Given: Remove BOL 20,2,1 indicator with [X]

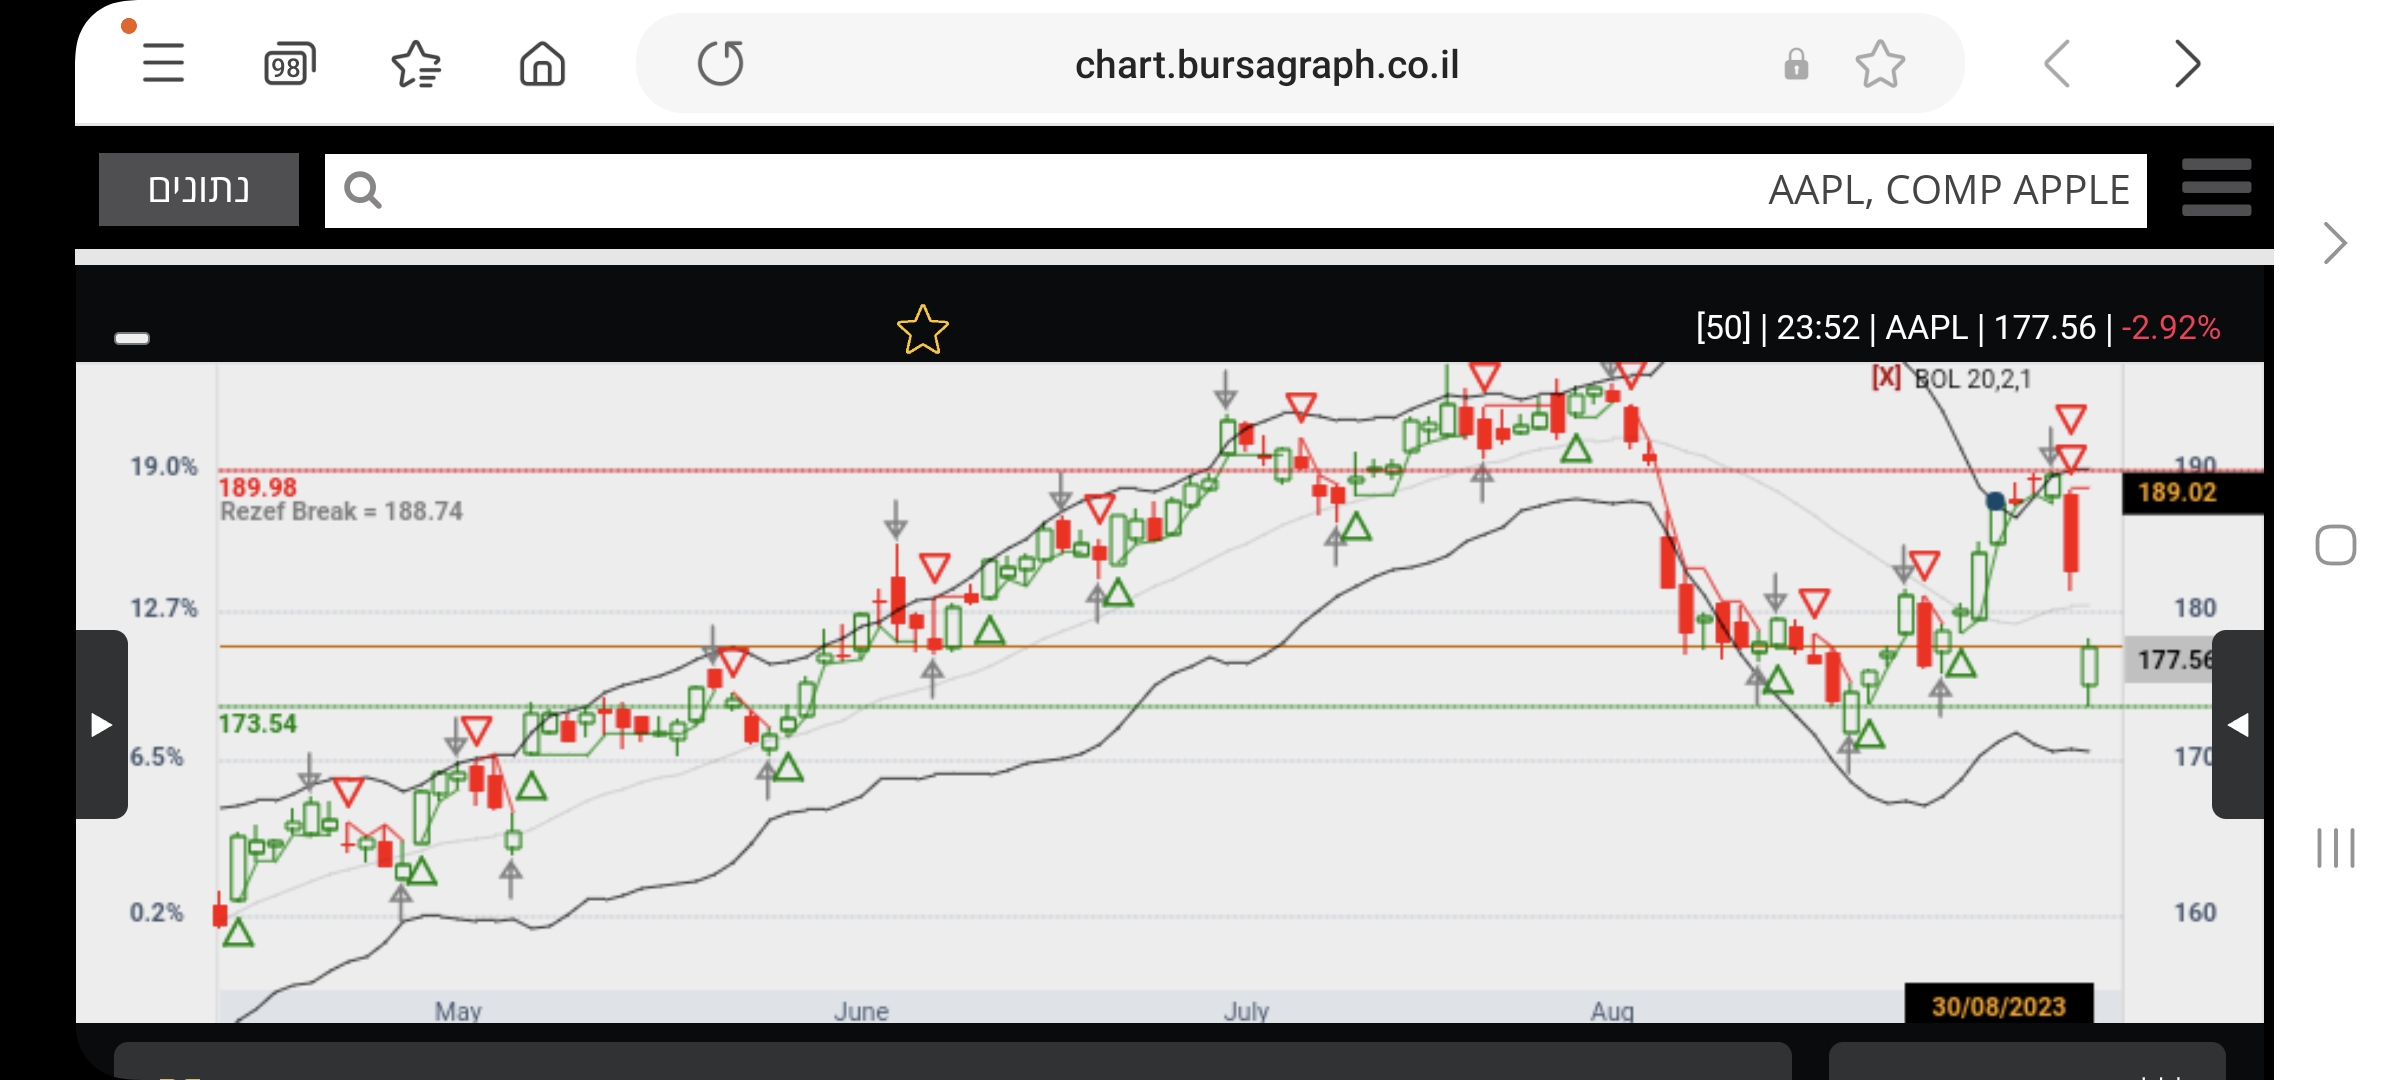Looking at the screenshot, I should tap(1886, 378).
